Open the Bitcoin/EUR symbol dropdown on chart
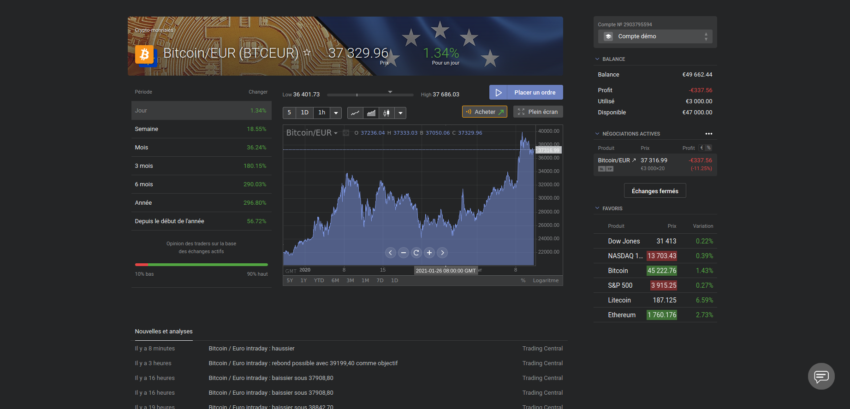Viewport: 850px width, 409px height. pyautogui.click(x=312, y=133)
